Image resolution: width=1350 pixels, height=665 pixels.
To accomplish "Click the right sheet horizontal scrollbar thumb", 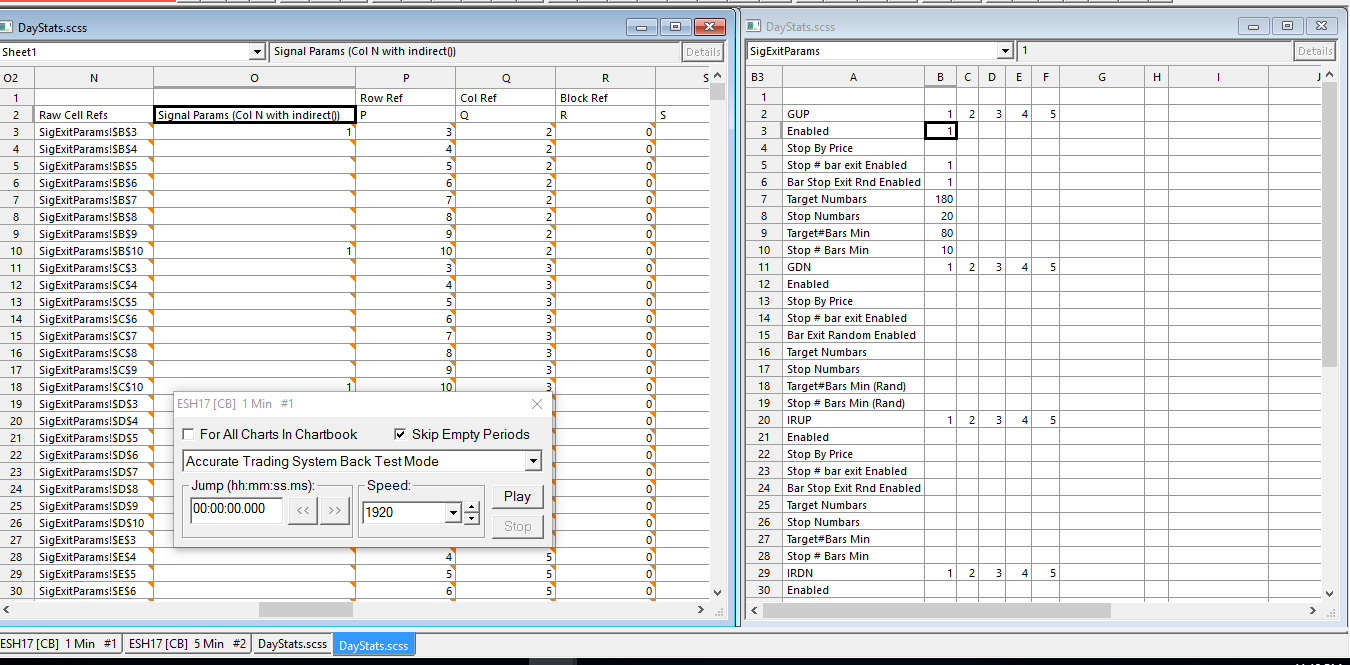I will pos(939,610).
